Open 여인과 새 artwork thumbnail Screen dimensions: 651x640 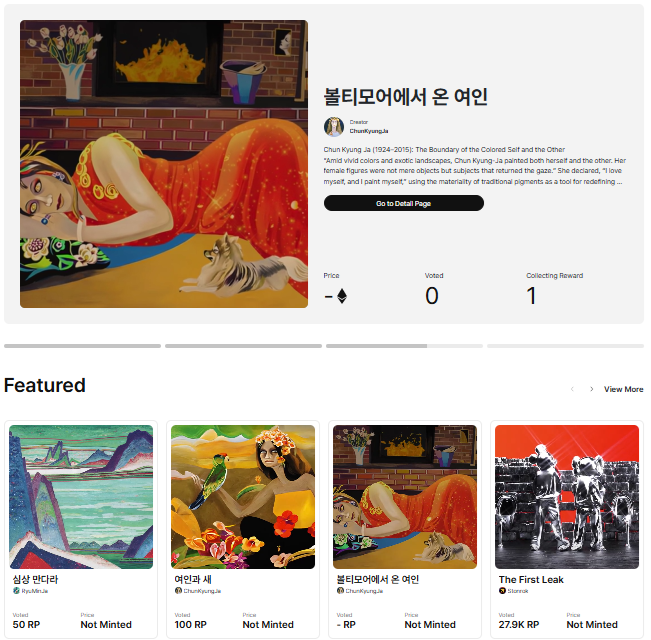pos(243,497)
